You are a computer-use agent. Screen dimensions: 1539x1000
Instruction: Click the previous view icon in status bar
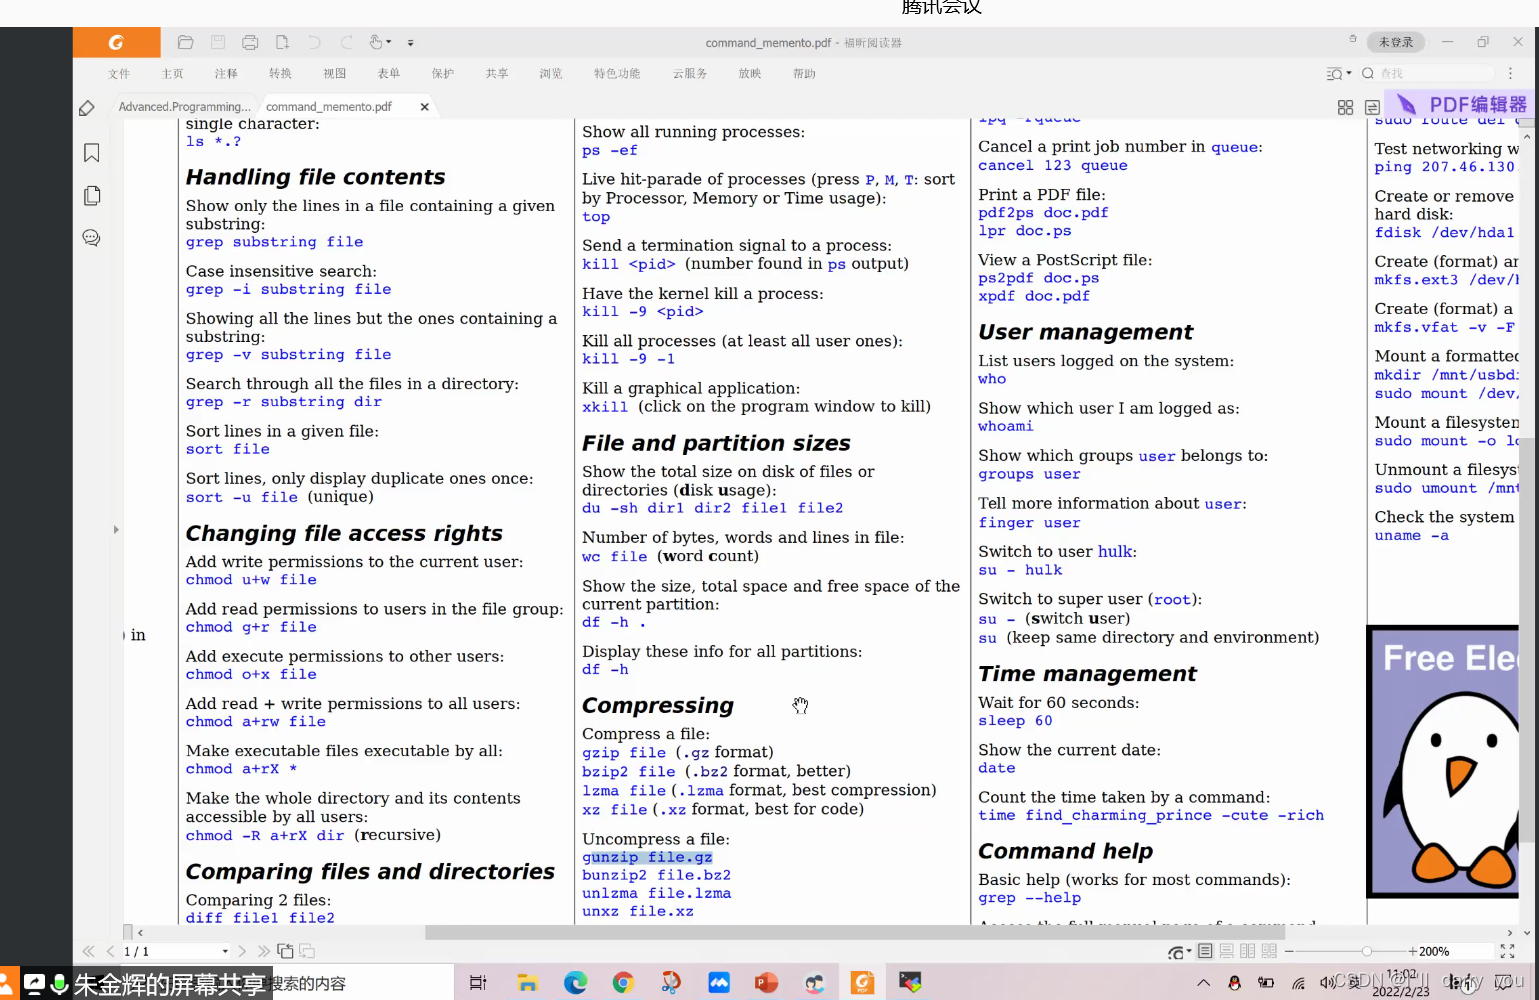(285, 951)
